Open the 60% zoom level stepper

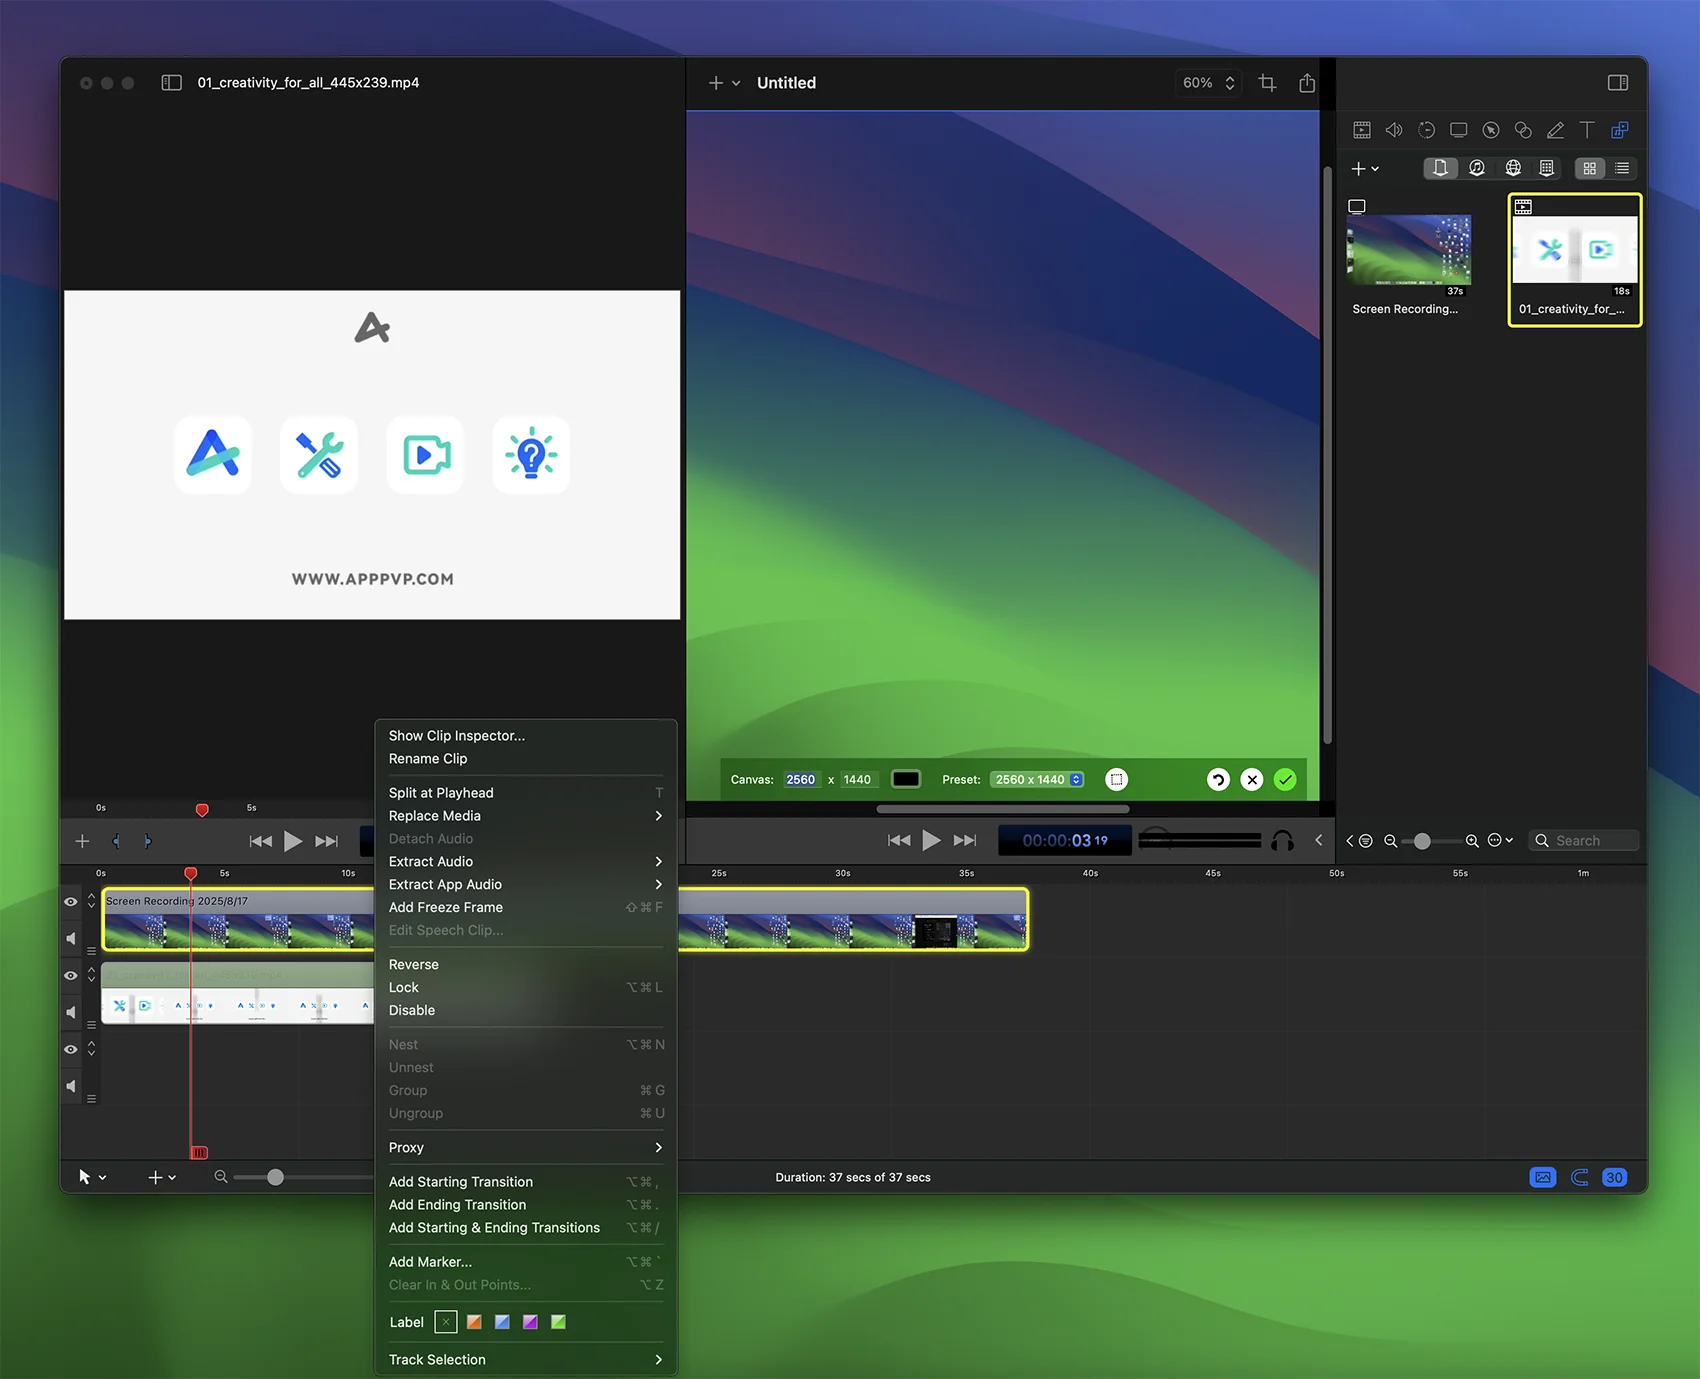click(x=1208, y=83)
